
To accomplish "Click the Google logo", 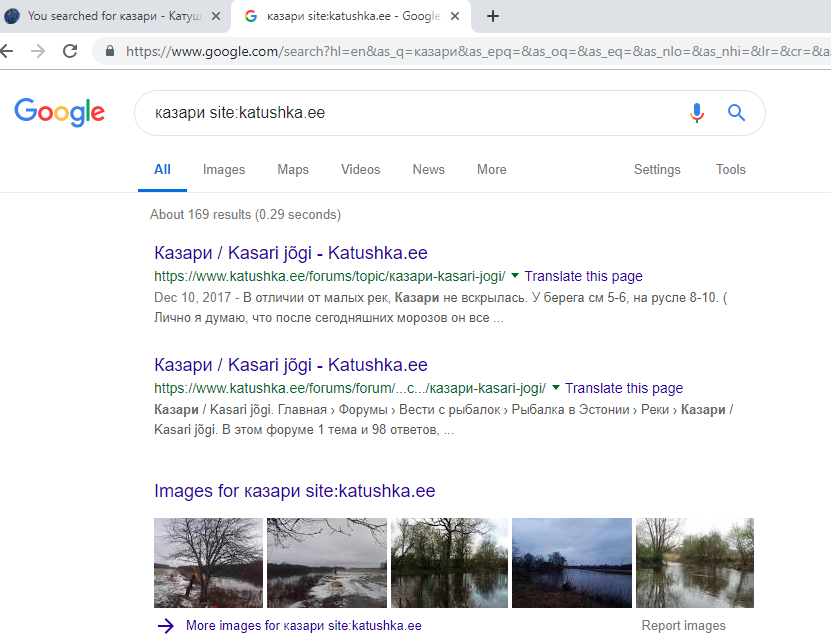I will pos(60,112).
